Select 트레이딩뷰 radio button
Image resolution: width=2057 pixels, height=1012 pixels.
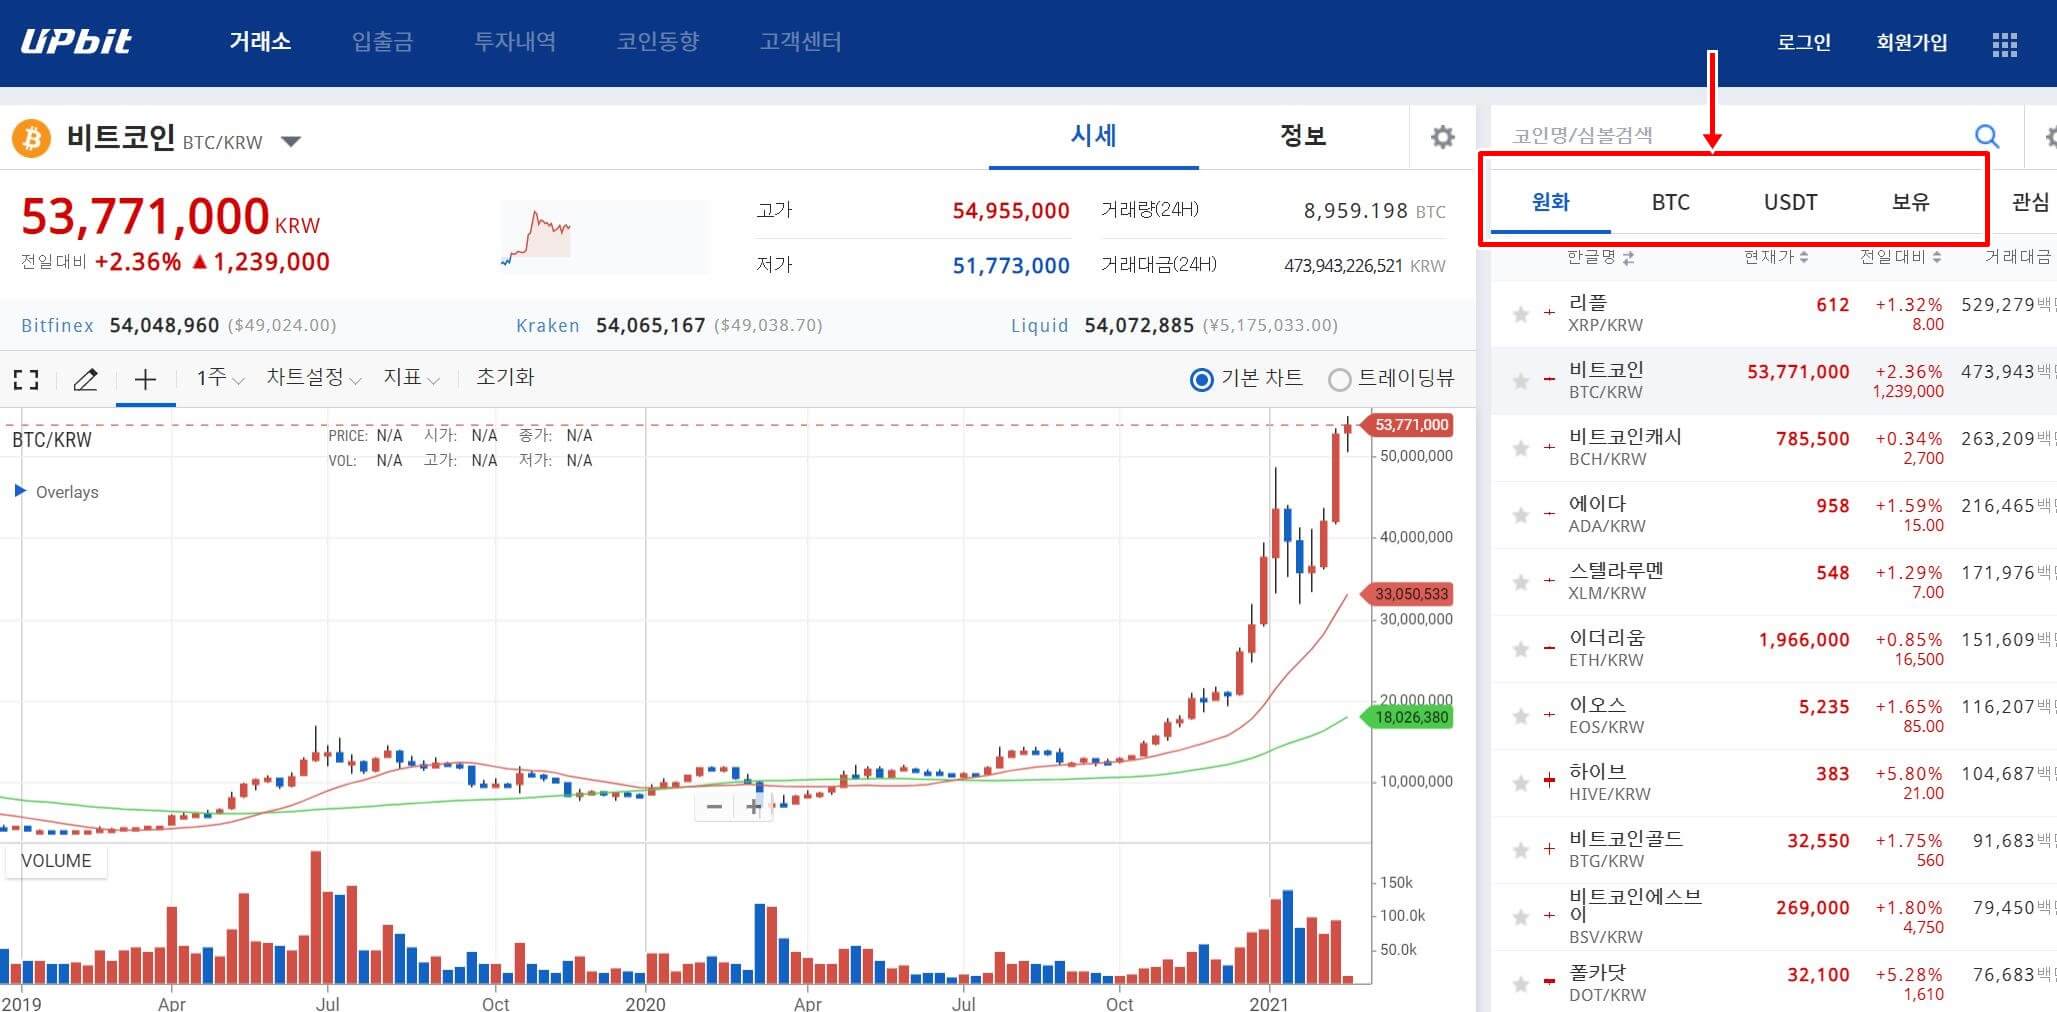pos(1339,379)
